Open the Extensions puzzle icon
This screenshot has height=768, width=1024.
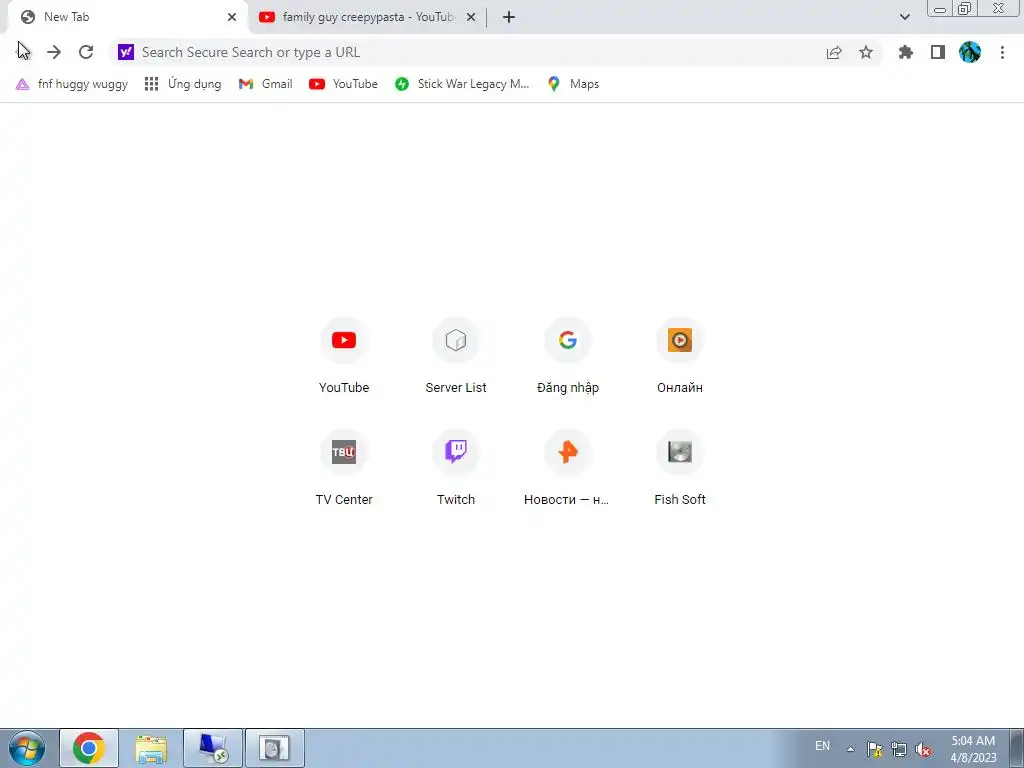[906, 52]
